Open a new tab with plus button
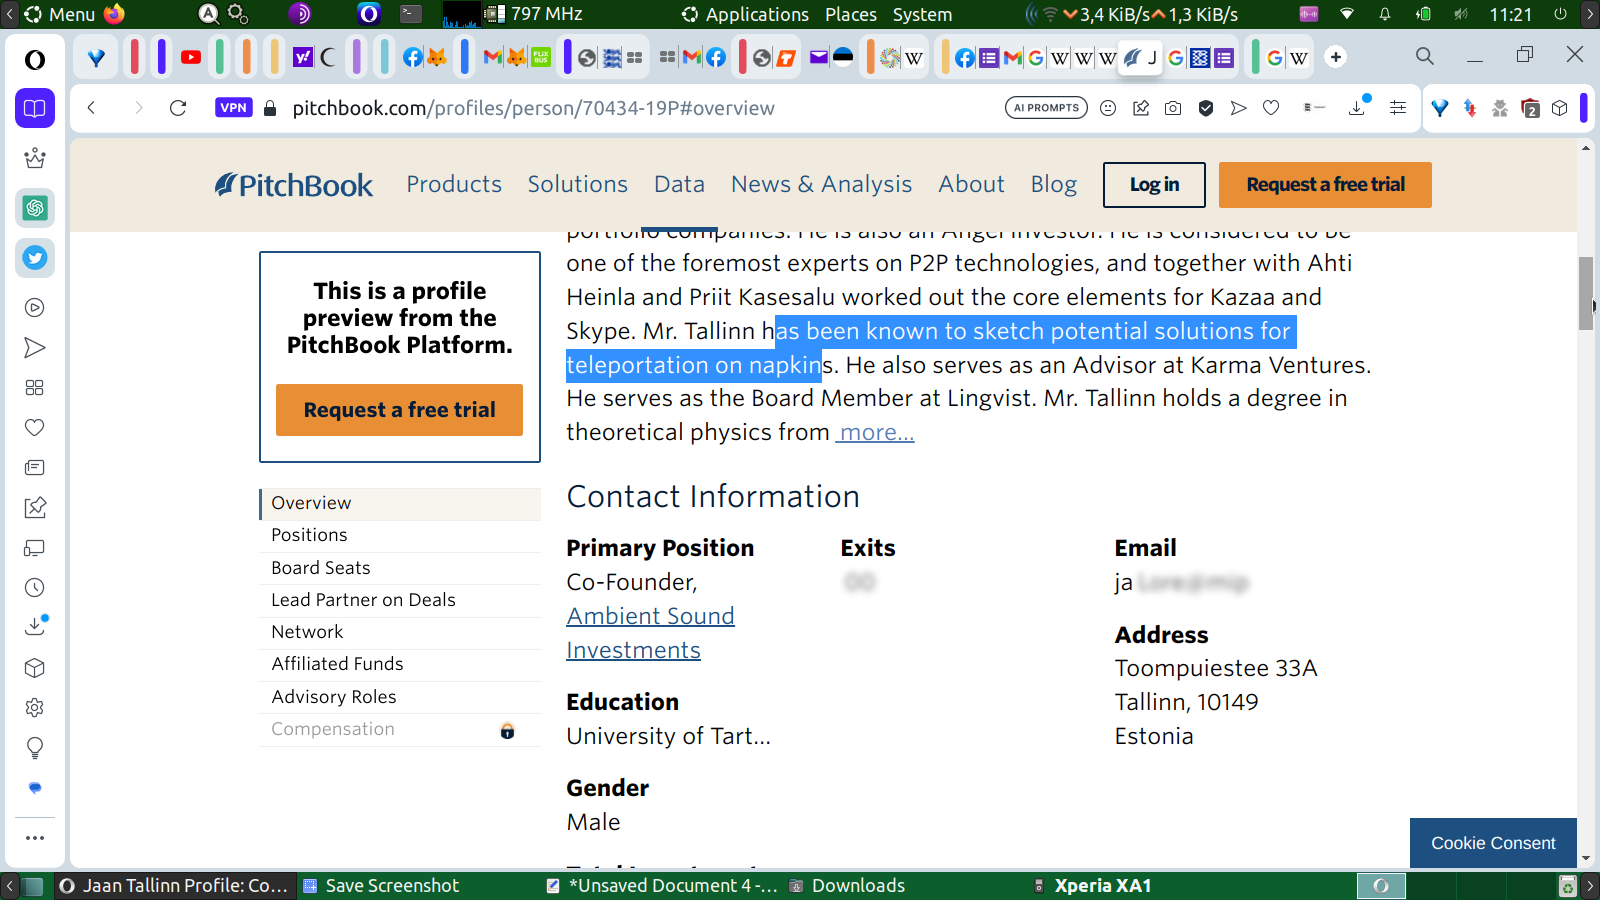This screenshot has width=1600, height=900. (1336, 57)
